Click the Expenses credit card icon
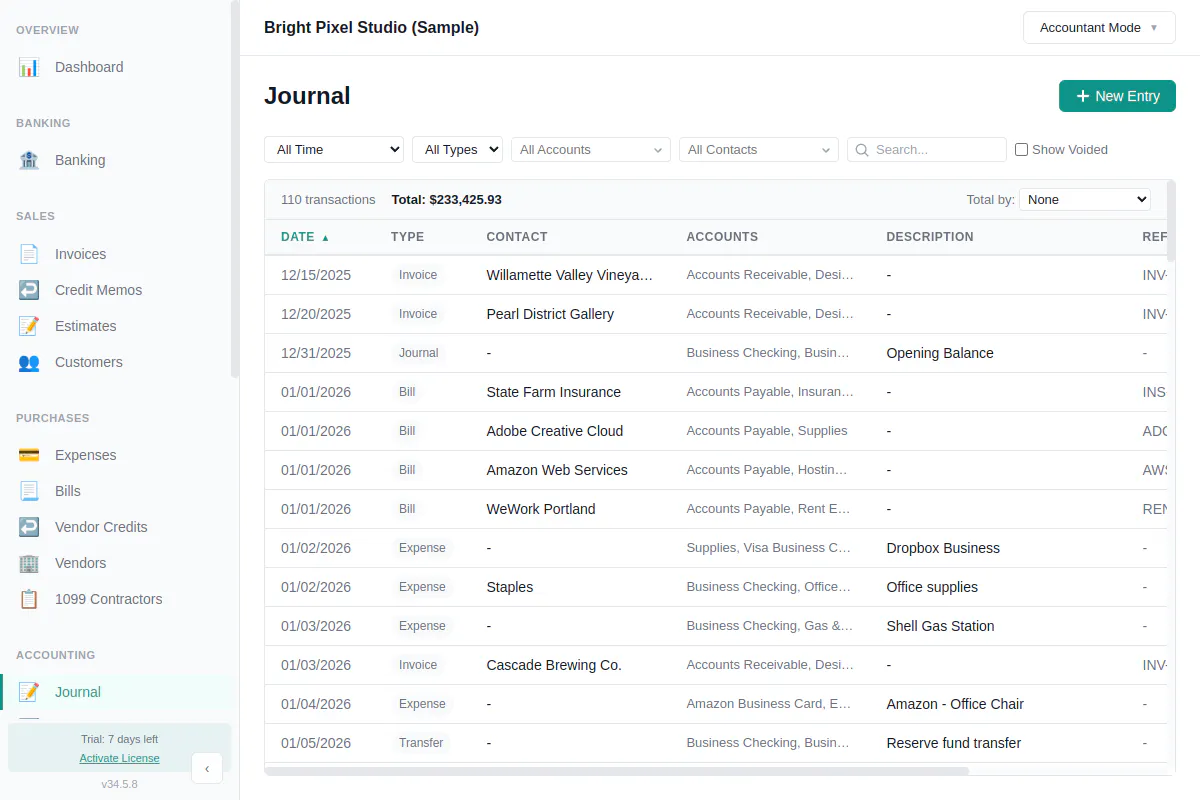This screenshot has width=1200, height=800. tap(29, 455)
